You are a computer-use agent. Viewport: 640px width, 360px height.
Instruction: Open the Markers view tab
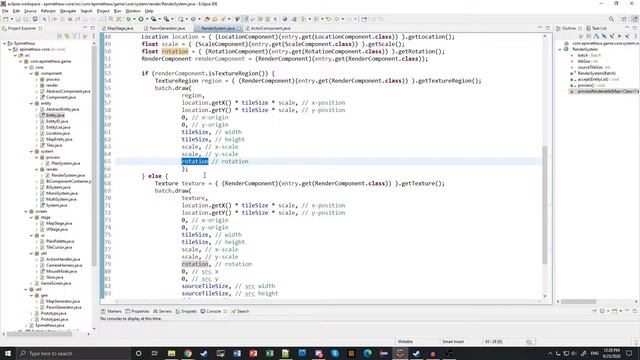point(111,311)
